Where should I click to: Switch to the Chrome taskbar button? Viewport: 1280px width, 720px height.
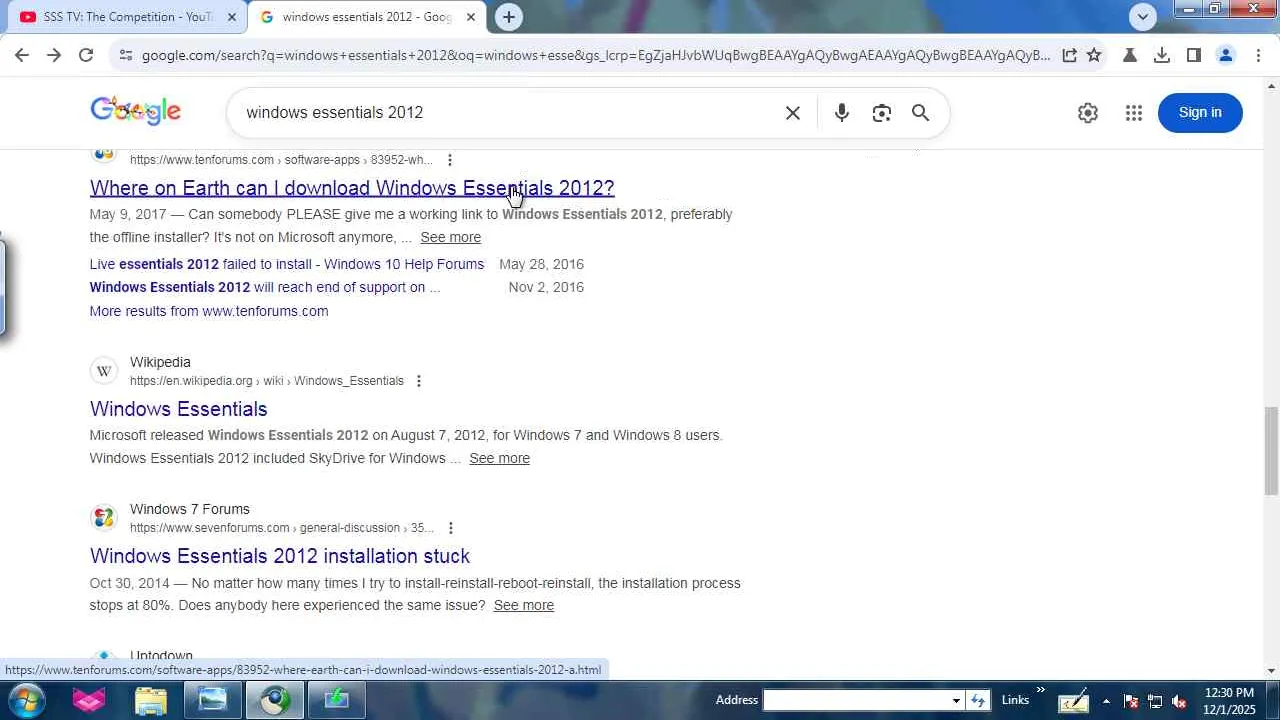(x=274, y=700)
